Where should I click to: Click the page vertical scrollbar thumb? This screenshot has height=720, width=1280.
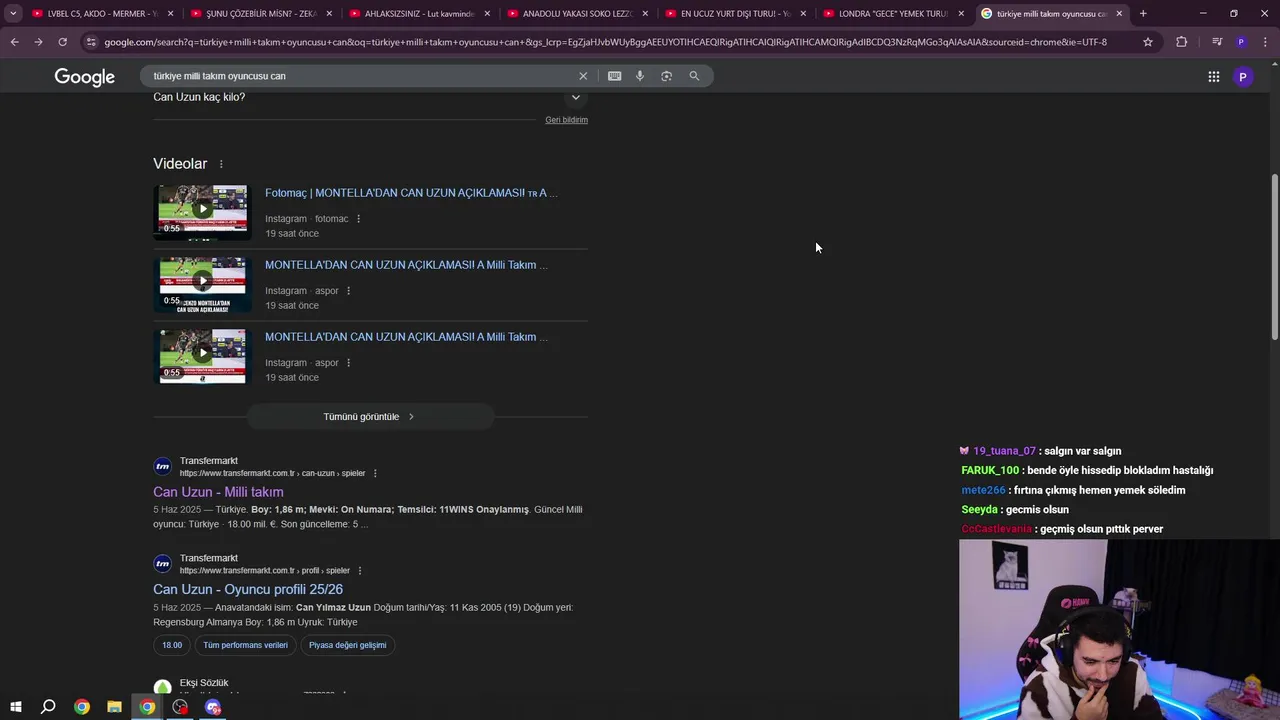pyautogui.click(x=1274, y=258)
